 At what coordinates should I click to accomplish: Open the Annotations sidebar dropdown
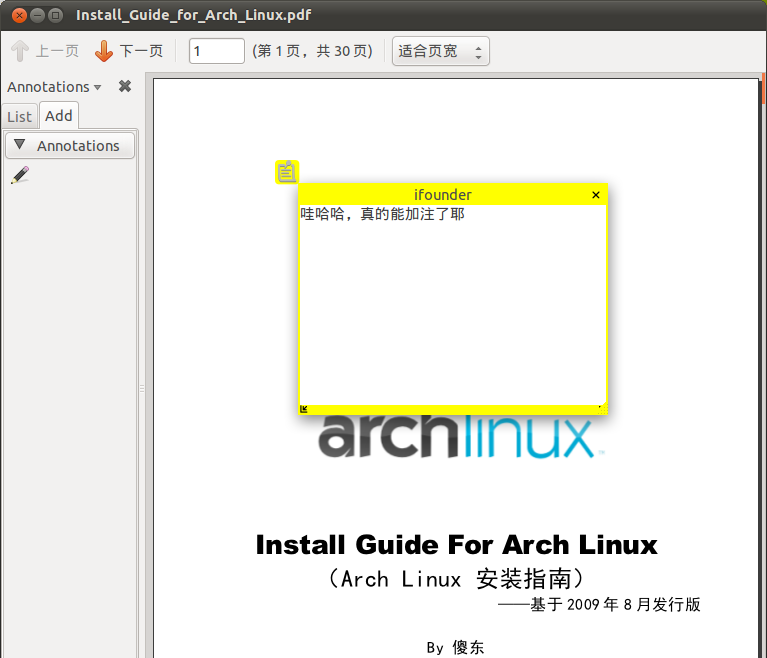tap(54, 87)
